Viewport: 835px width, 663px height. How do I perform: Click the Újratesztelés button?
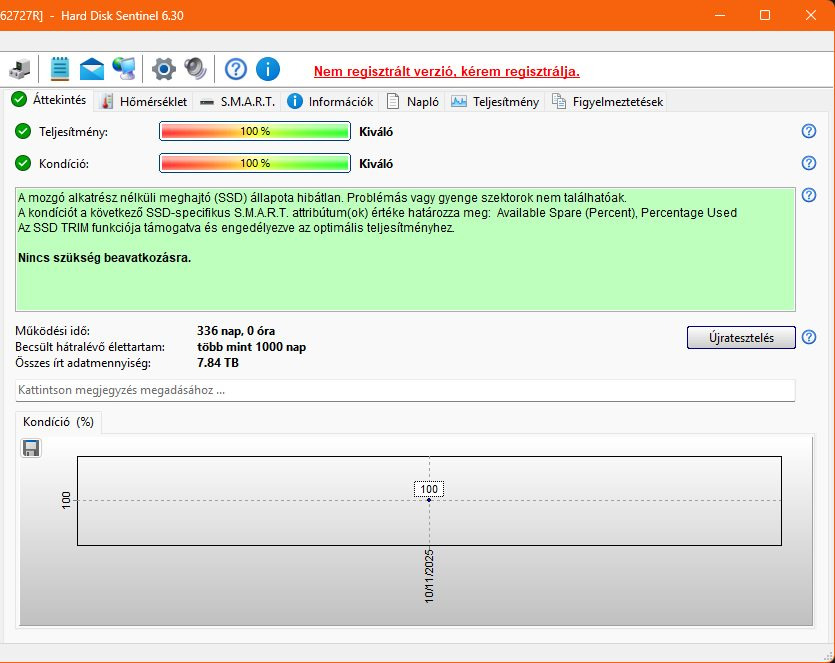point(741,338)
